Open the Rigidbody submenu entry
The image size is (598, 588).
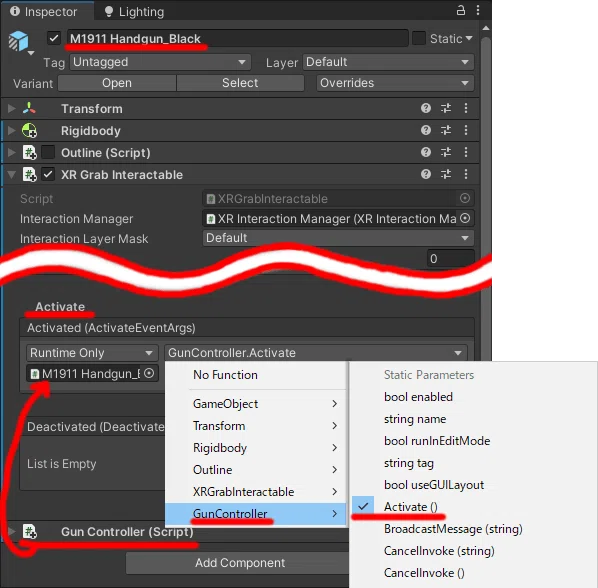256,448
